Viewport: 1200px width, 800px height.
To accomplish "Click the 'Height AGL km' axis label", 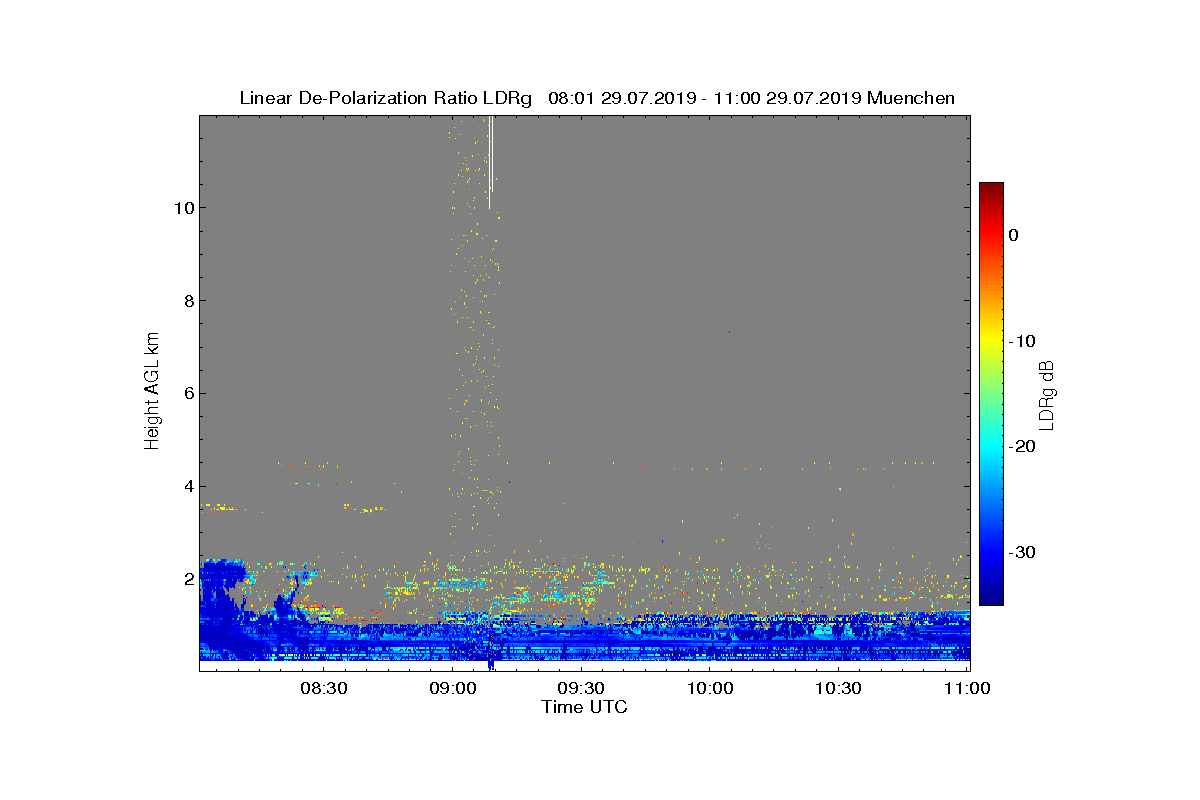I will pyautogui.click(x=152, y=393).
